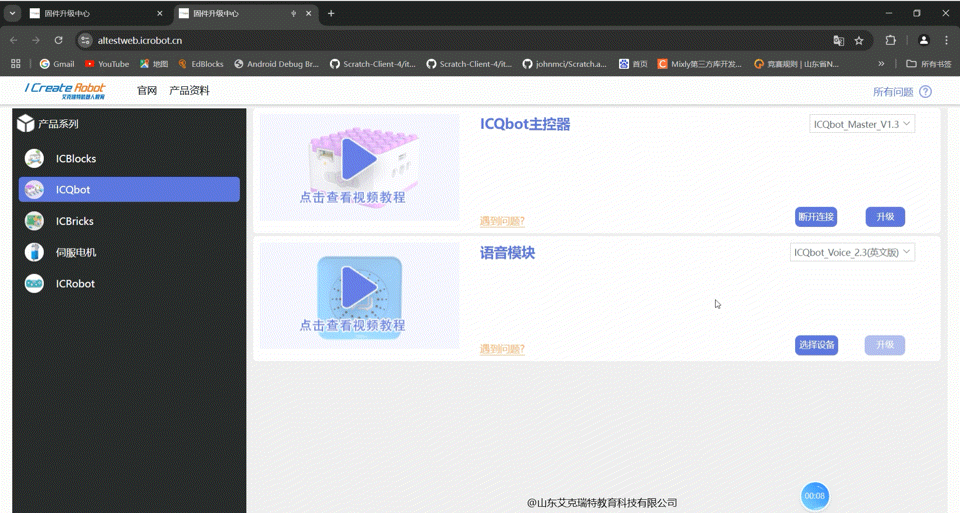Image resolution: width=960 pixels, height=513 pixels.
Task: Select the second 固件升级中心 tab
Action: [245, 13]
